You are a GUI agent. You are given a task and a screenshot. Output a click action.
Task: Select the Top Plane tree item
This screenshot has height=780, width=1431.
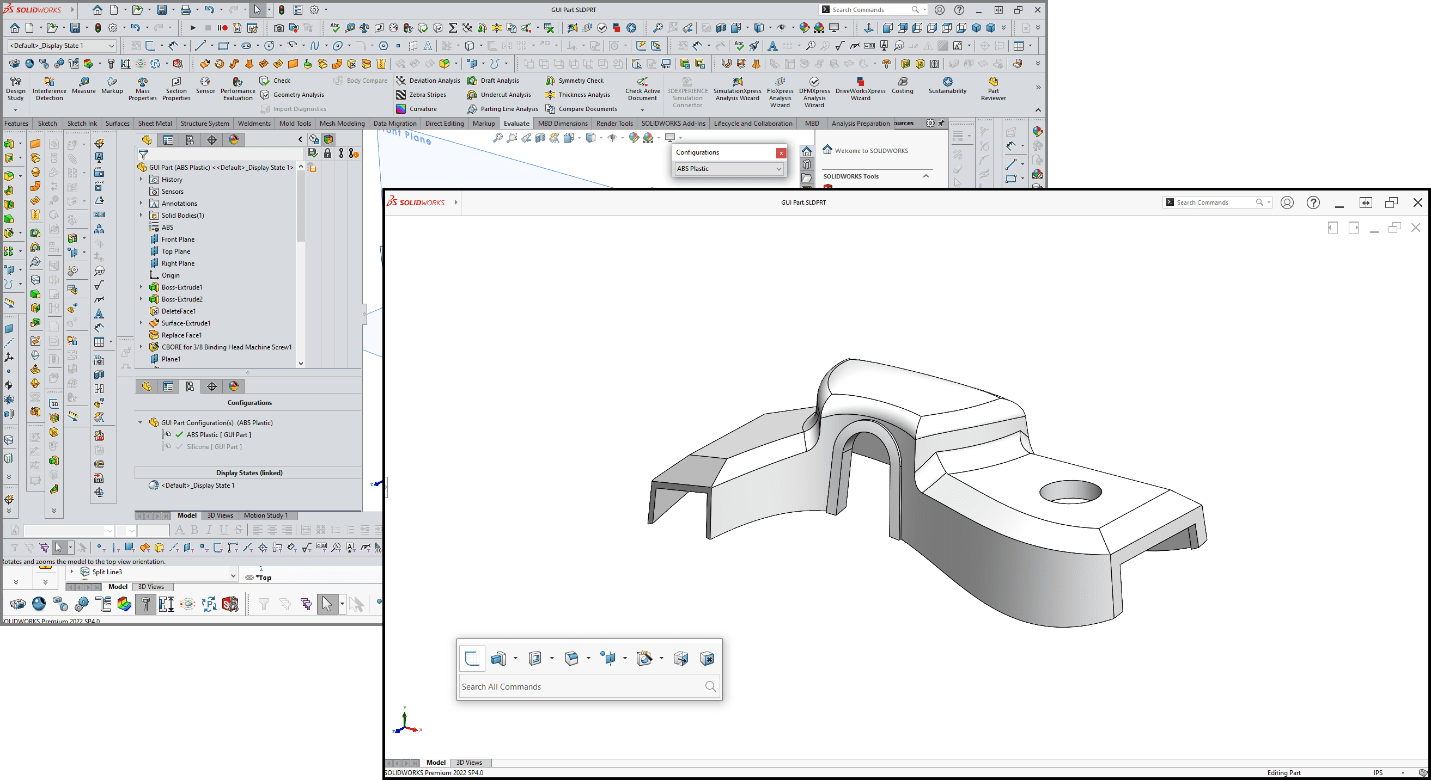point(176,252)
